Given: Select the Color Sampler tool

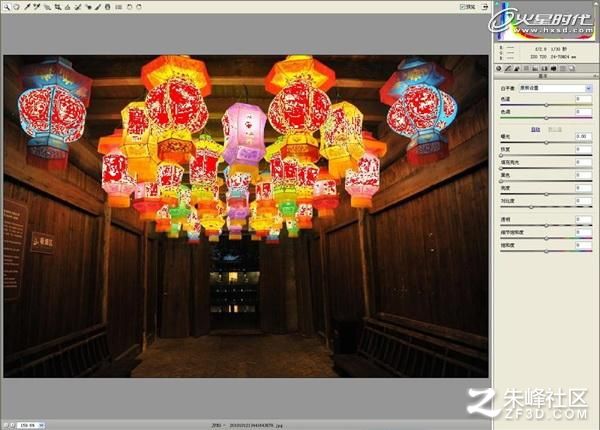Looking at the screenshot, I should pyautogui.click(x=37, y=7).
